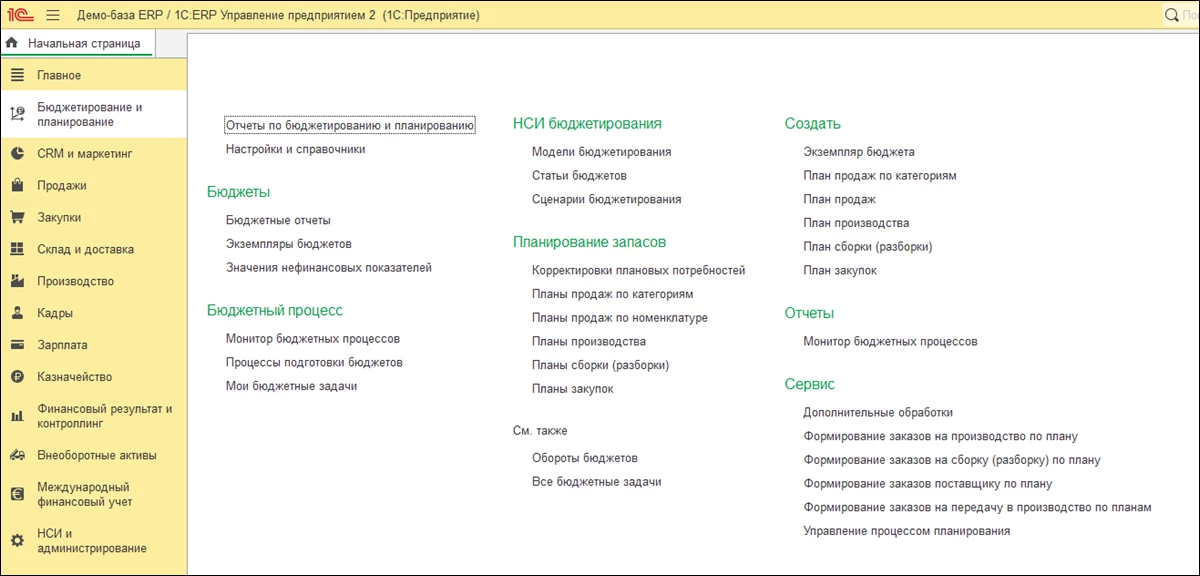The image size is (1200, 576).
Task: Open the Зарплата section
Action: point(93,345)
